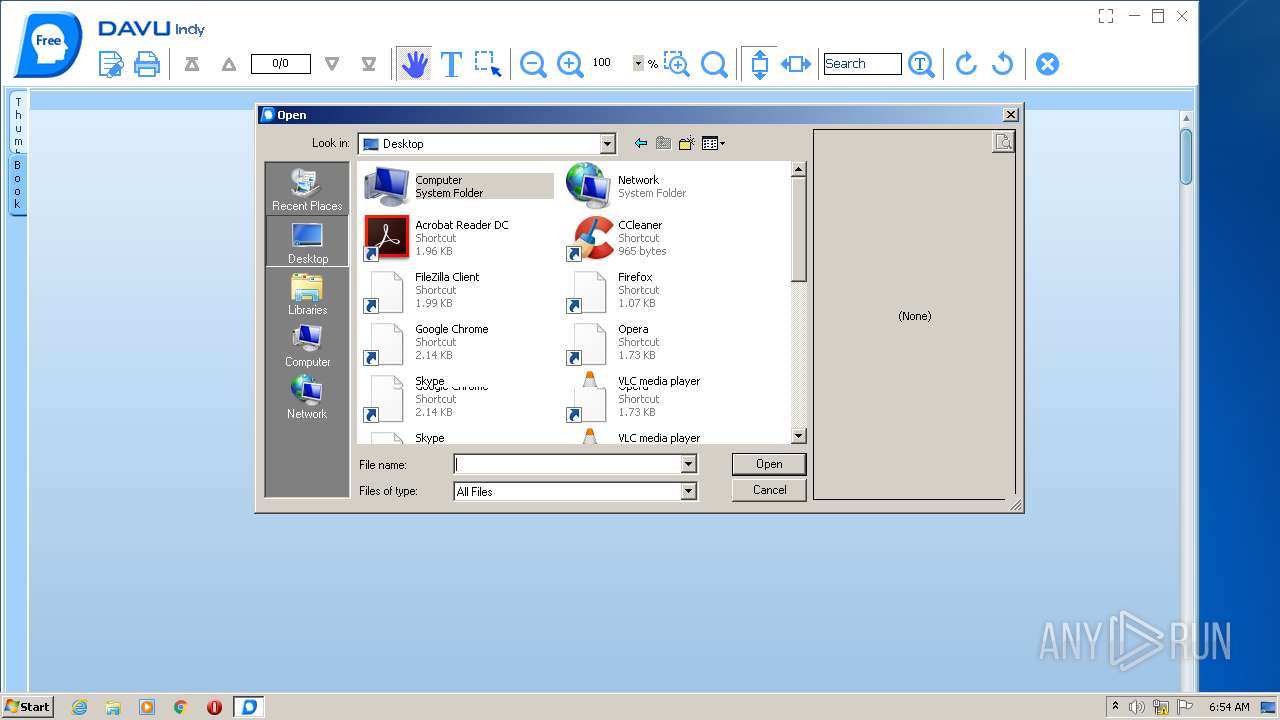Viewport: 1280px width, 720px height.
Task: Click the fit width icon
Action: point(796,64)
